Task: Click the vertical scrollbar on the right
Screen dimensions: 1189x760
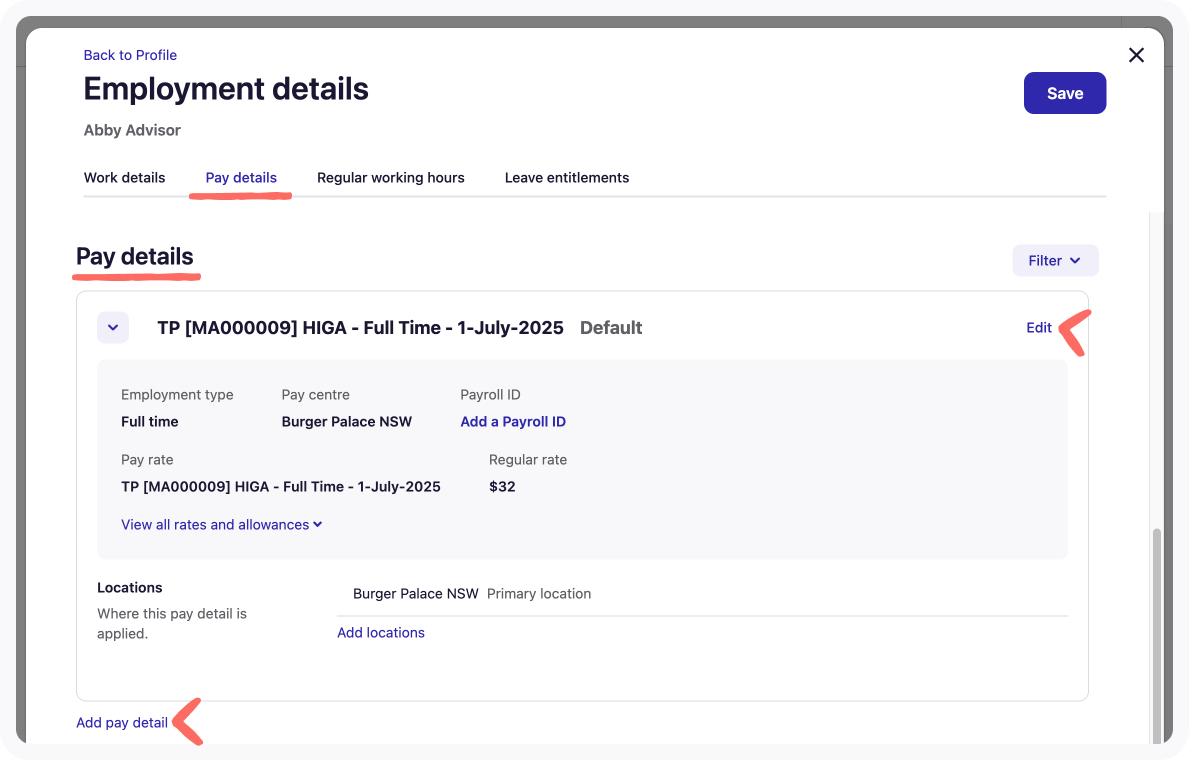Action: (1157, 630)
